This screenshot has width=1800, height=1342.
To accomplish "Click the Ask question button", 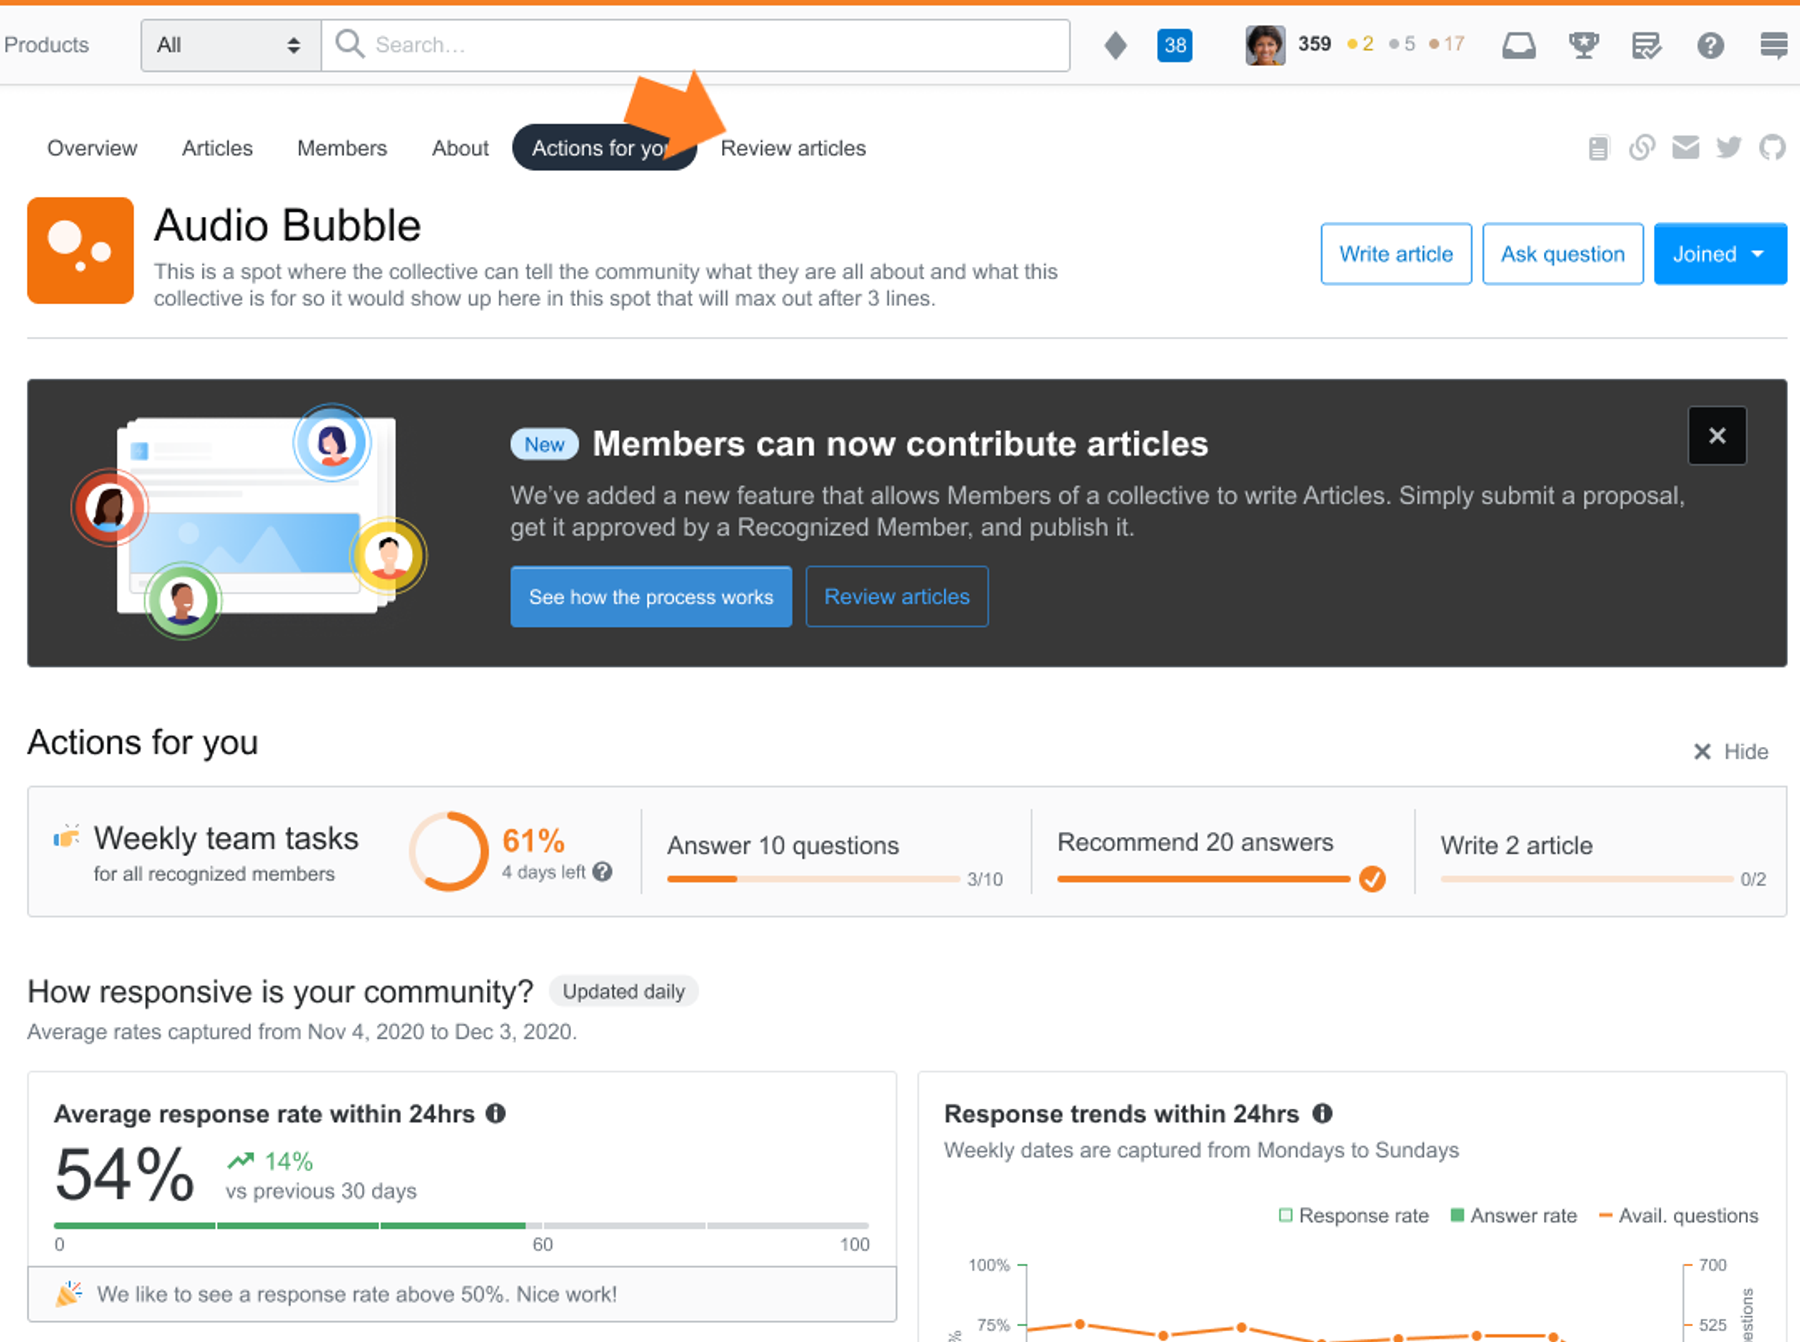I will coord(1562,254).
